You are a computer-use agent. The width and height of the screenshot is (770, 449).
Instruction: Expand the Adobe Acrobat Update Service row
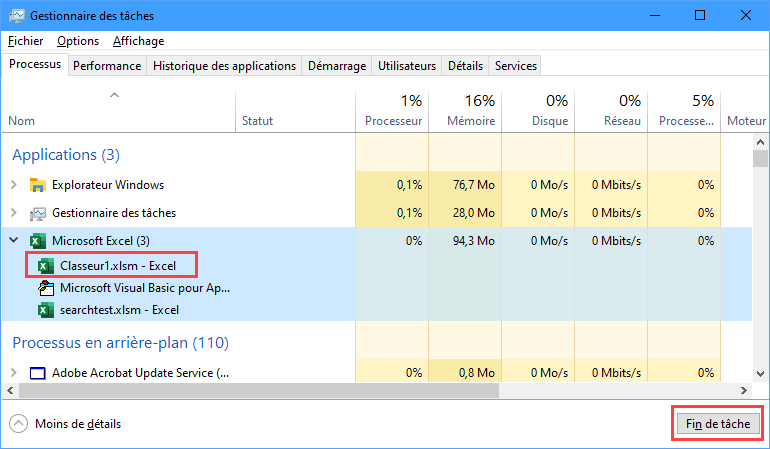point(14,373)
